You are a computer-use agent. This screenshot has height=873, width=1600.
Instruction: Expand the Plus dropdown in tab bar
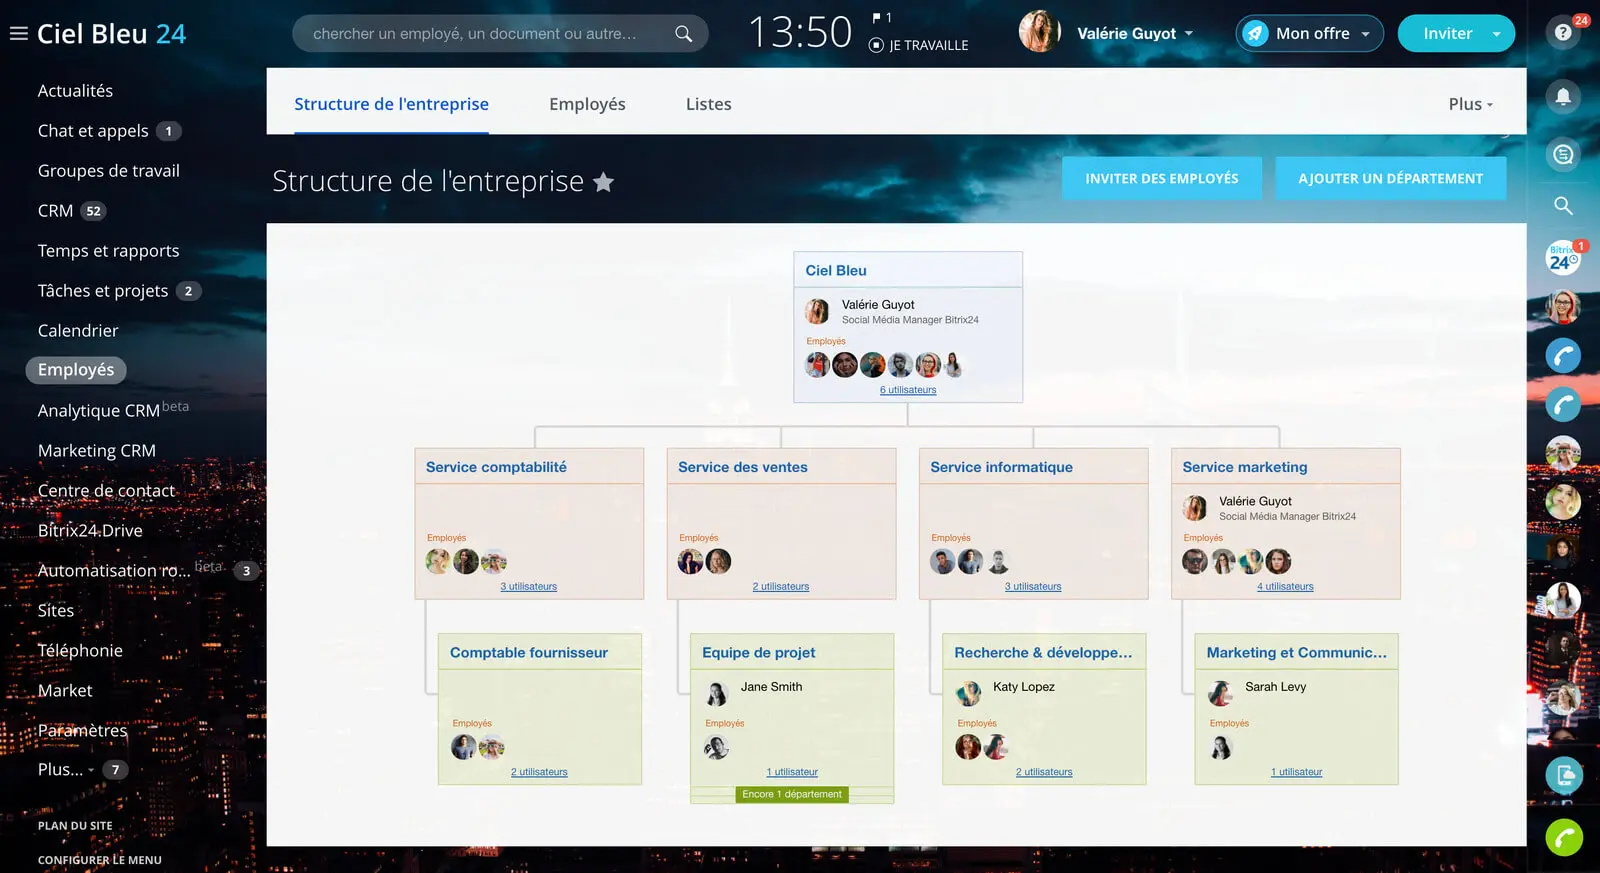(x=1470, y=104)
